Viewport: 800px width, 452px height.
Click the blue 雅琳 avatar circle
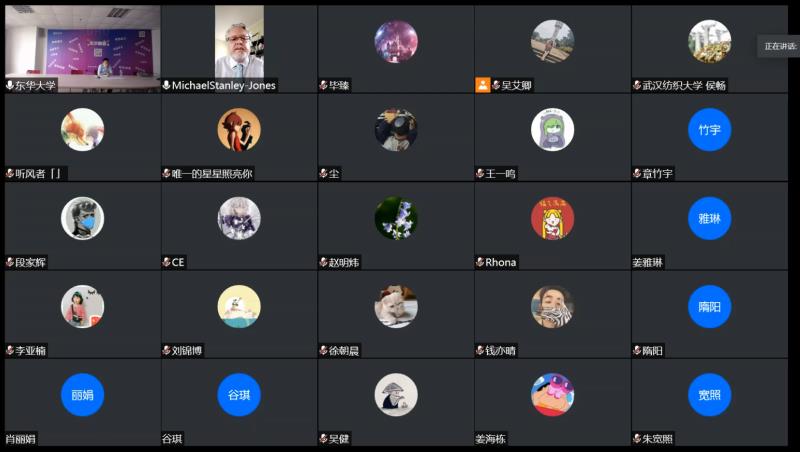pyautogui.click(x=709, y=218)
